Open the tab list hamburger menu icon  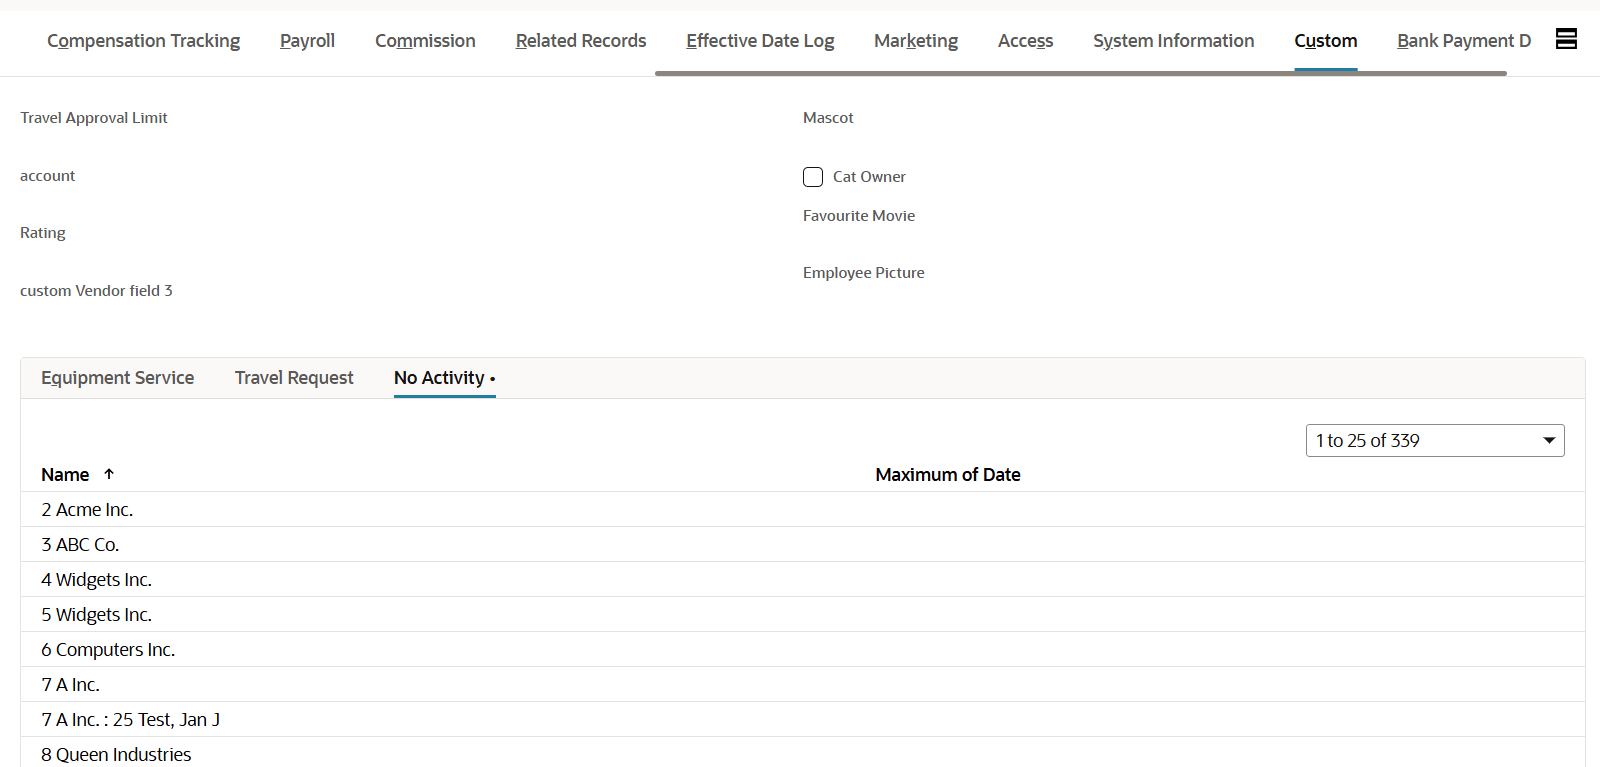1566,39
